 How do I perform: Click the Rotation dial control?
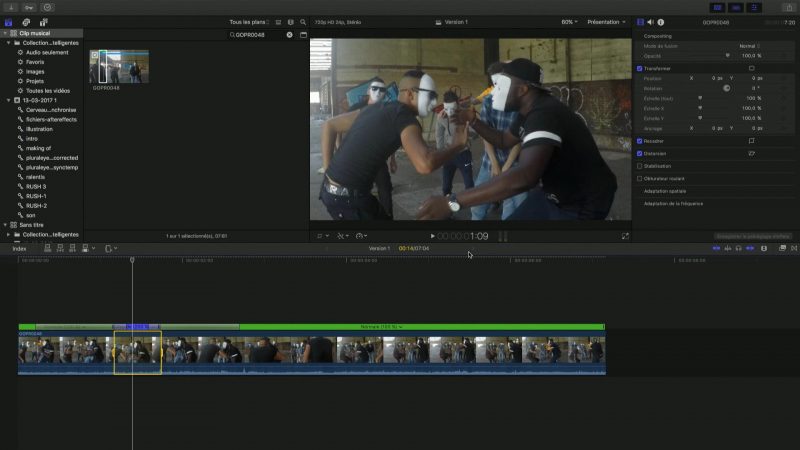[727, 88]
